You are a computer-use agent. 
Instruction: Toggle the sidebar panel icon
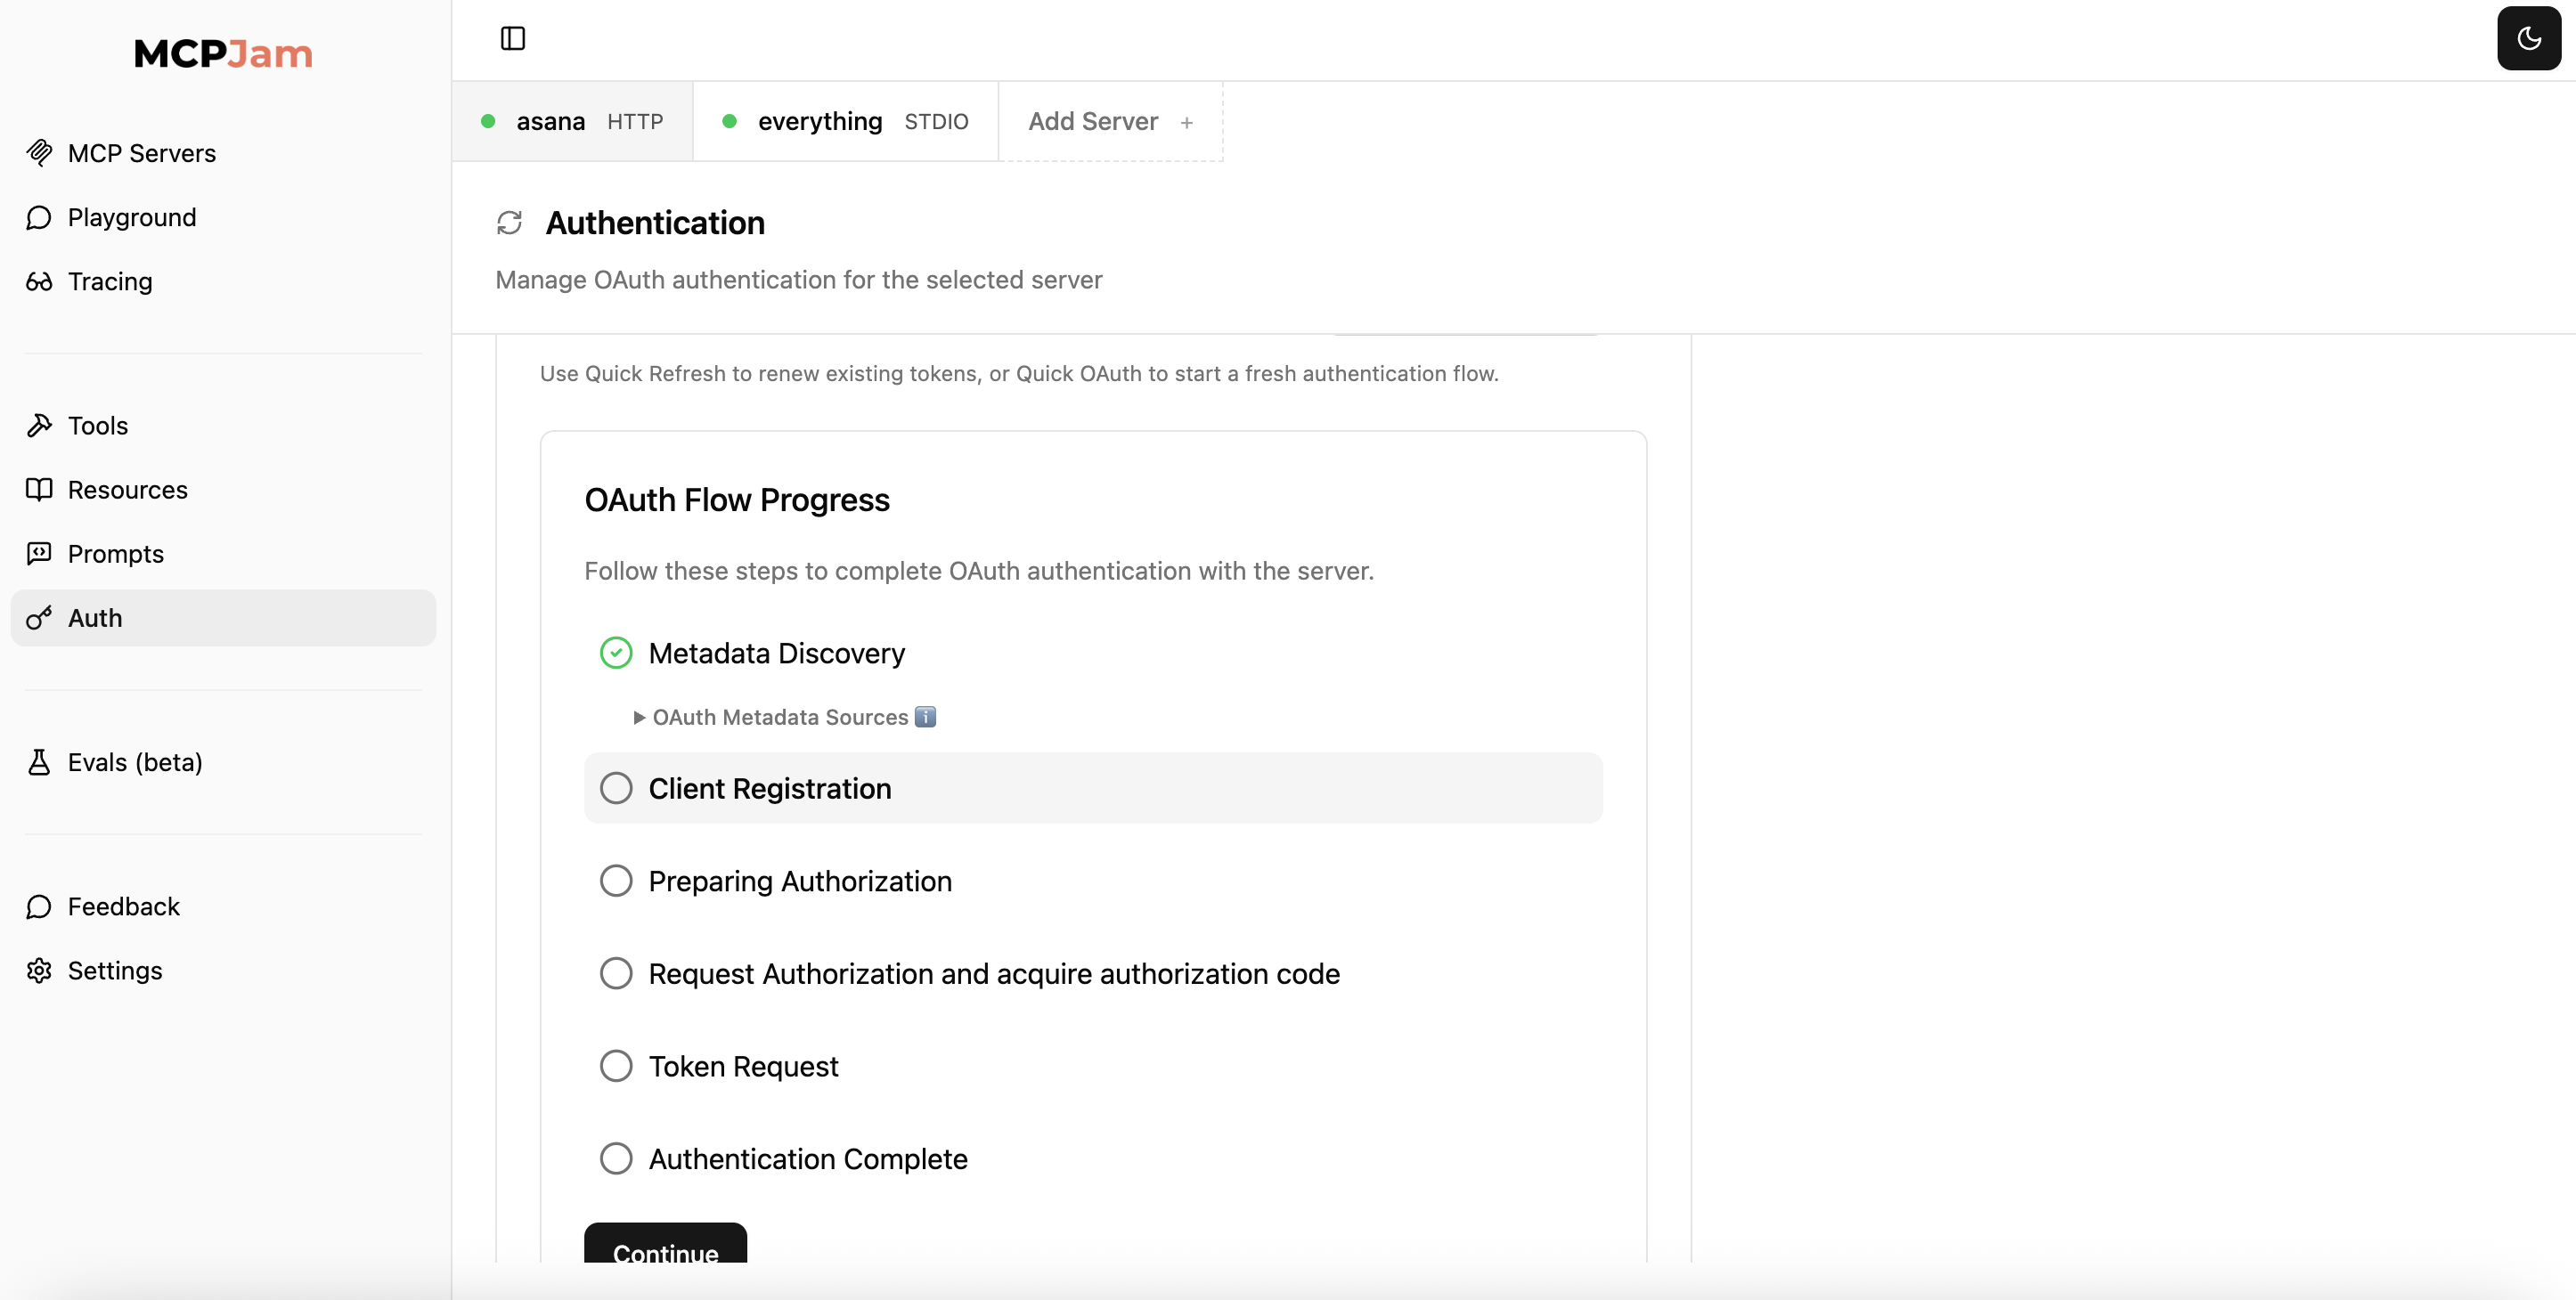pos(512,38)
